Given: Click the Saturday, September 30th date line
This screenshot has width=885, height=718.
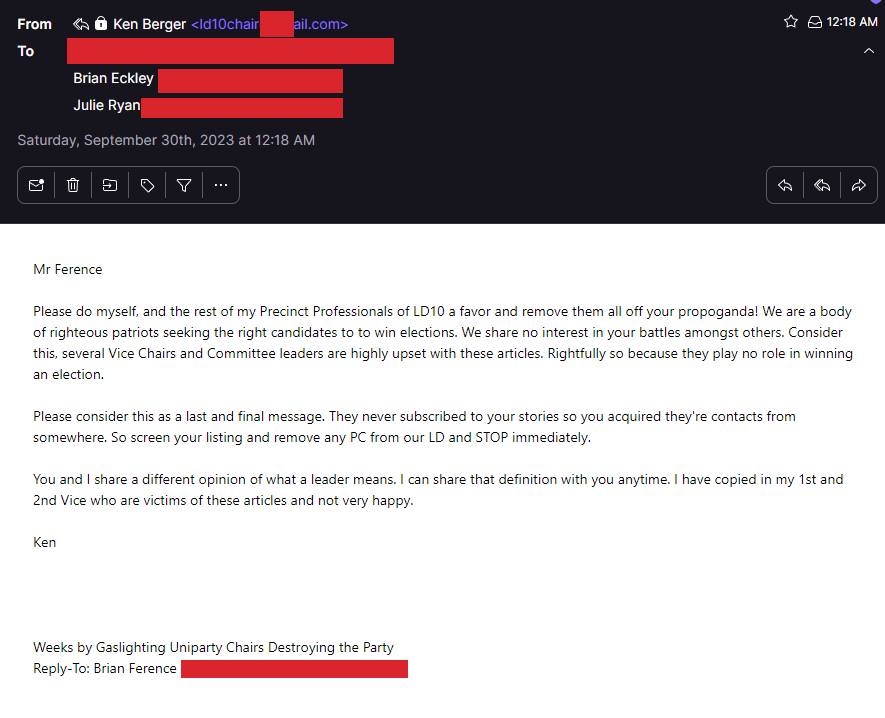Looking at the screenshot, I should tap(166, 140).
